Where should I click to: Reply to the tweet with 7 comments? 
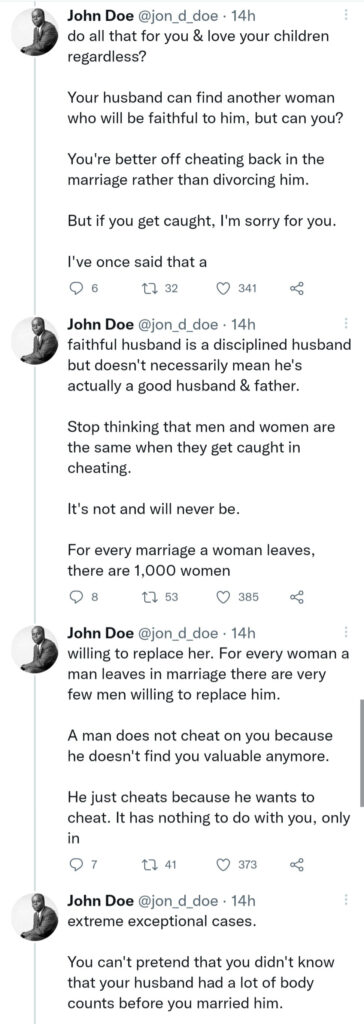(75, 865)
